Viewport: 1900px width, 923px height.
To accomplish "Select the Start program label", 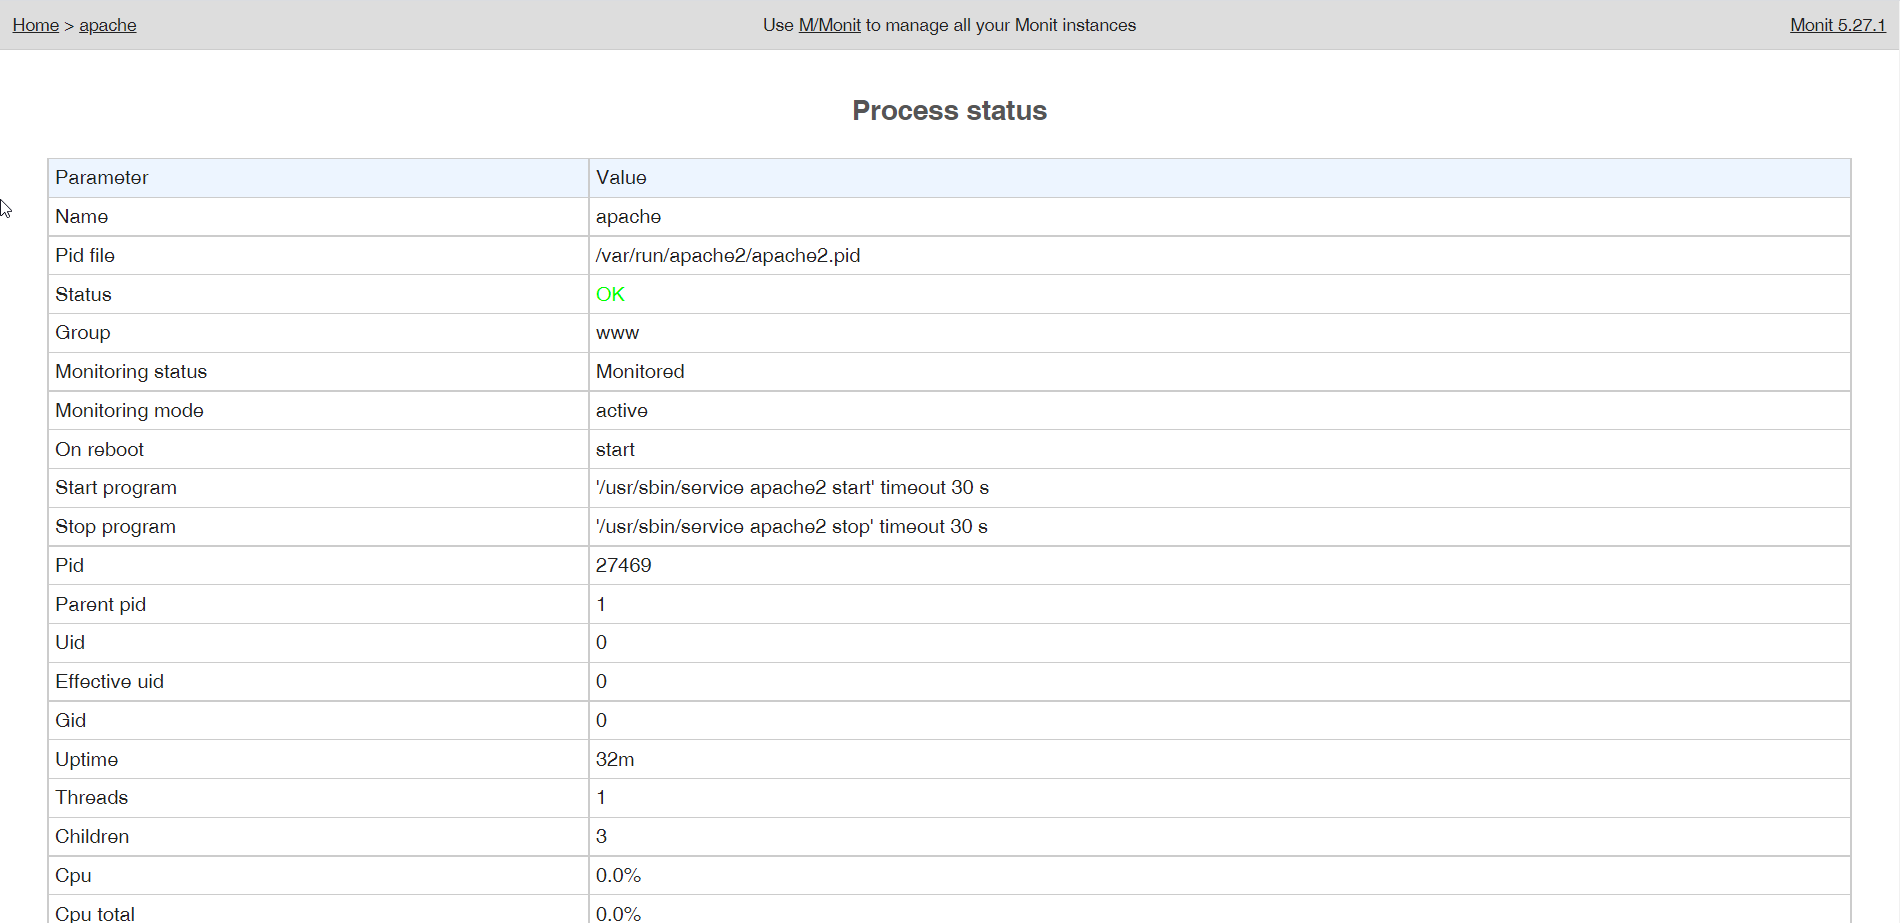I will (115, 487).
